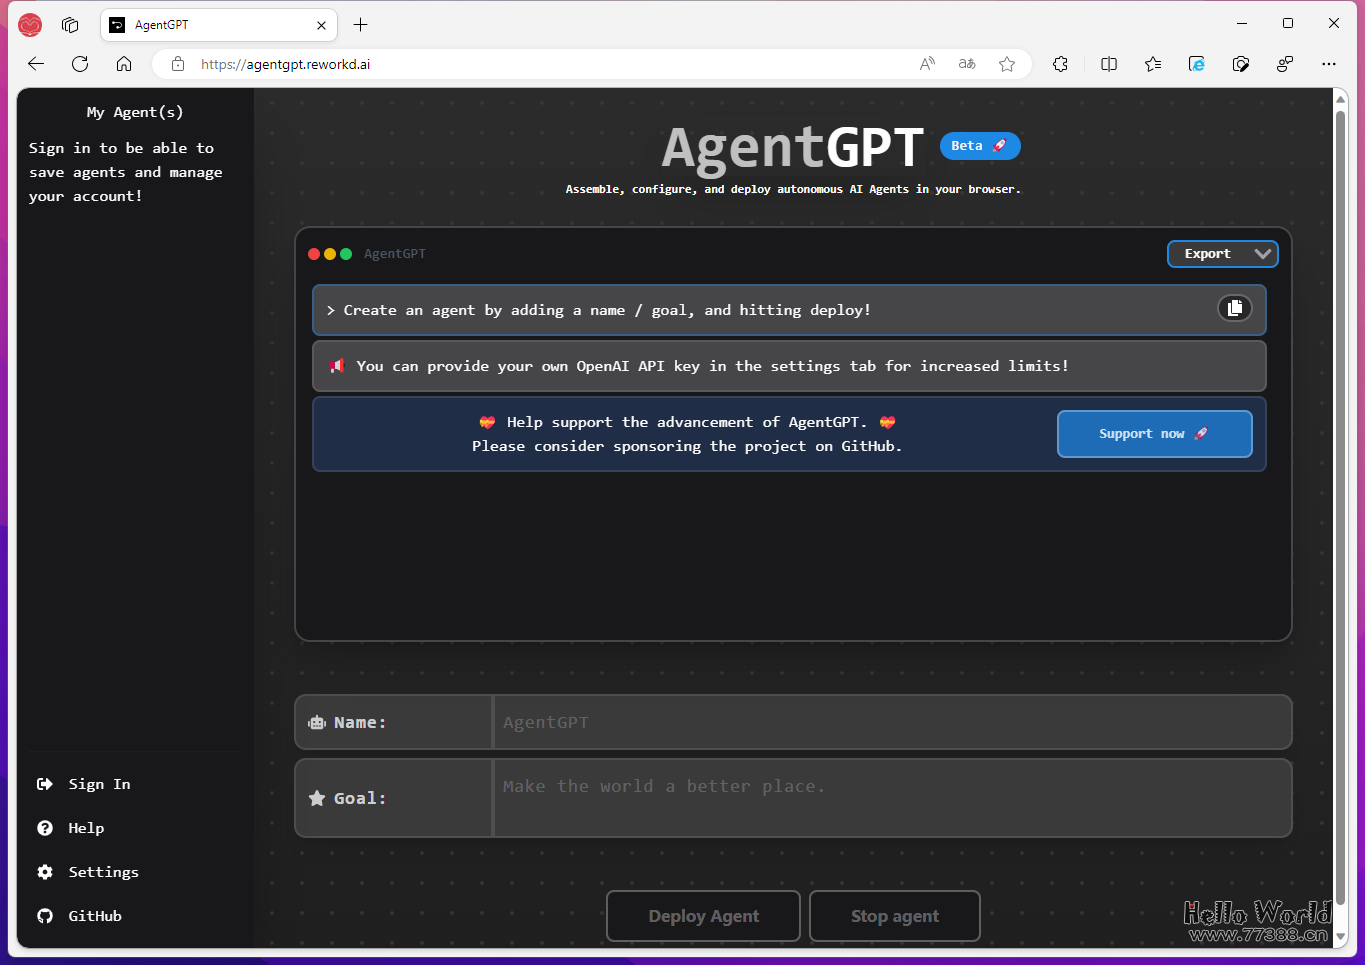Open Settings and more ellipsis menu
The width and height of the screenshot is (1365, 965).
coord(1329,64)
